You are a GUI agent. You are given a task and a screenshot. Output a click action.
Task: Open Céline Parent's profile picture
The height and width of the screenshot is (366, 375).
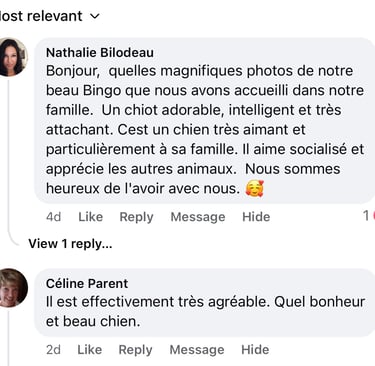point(13,288)
